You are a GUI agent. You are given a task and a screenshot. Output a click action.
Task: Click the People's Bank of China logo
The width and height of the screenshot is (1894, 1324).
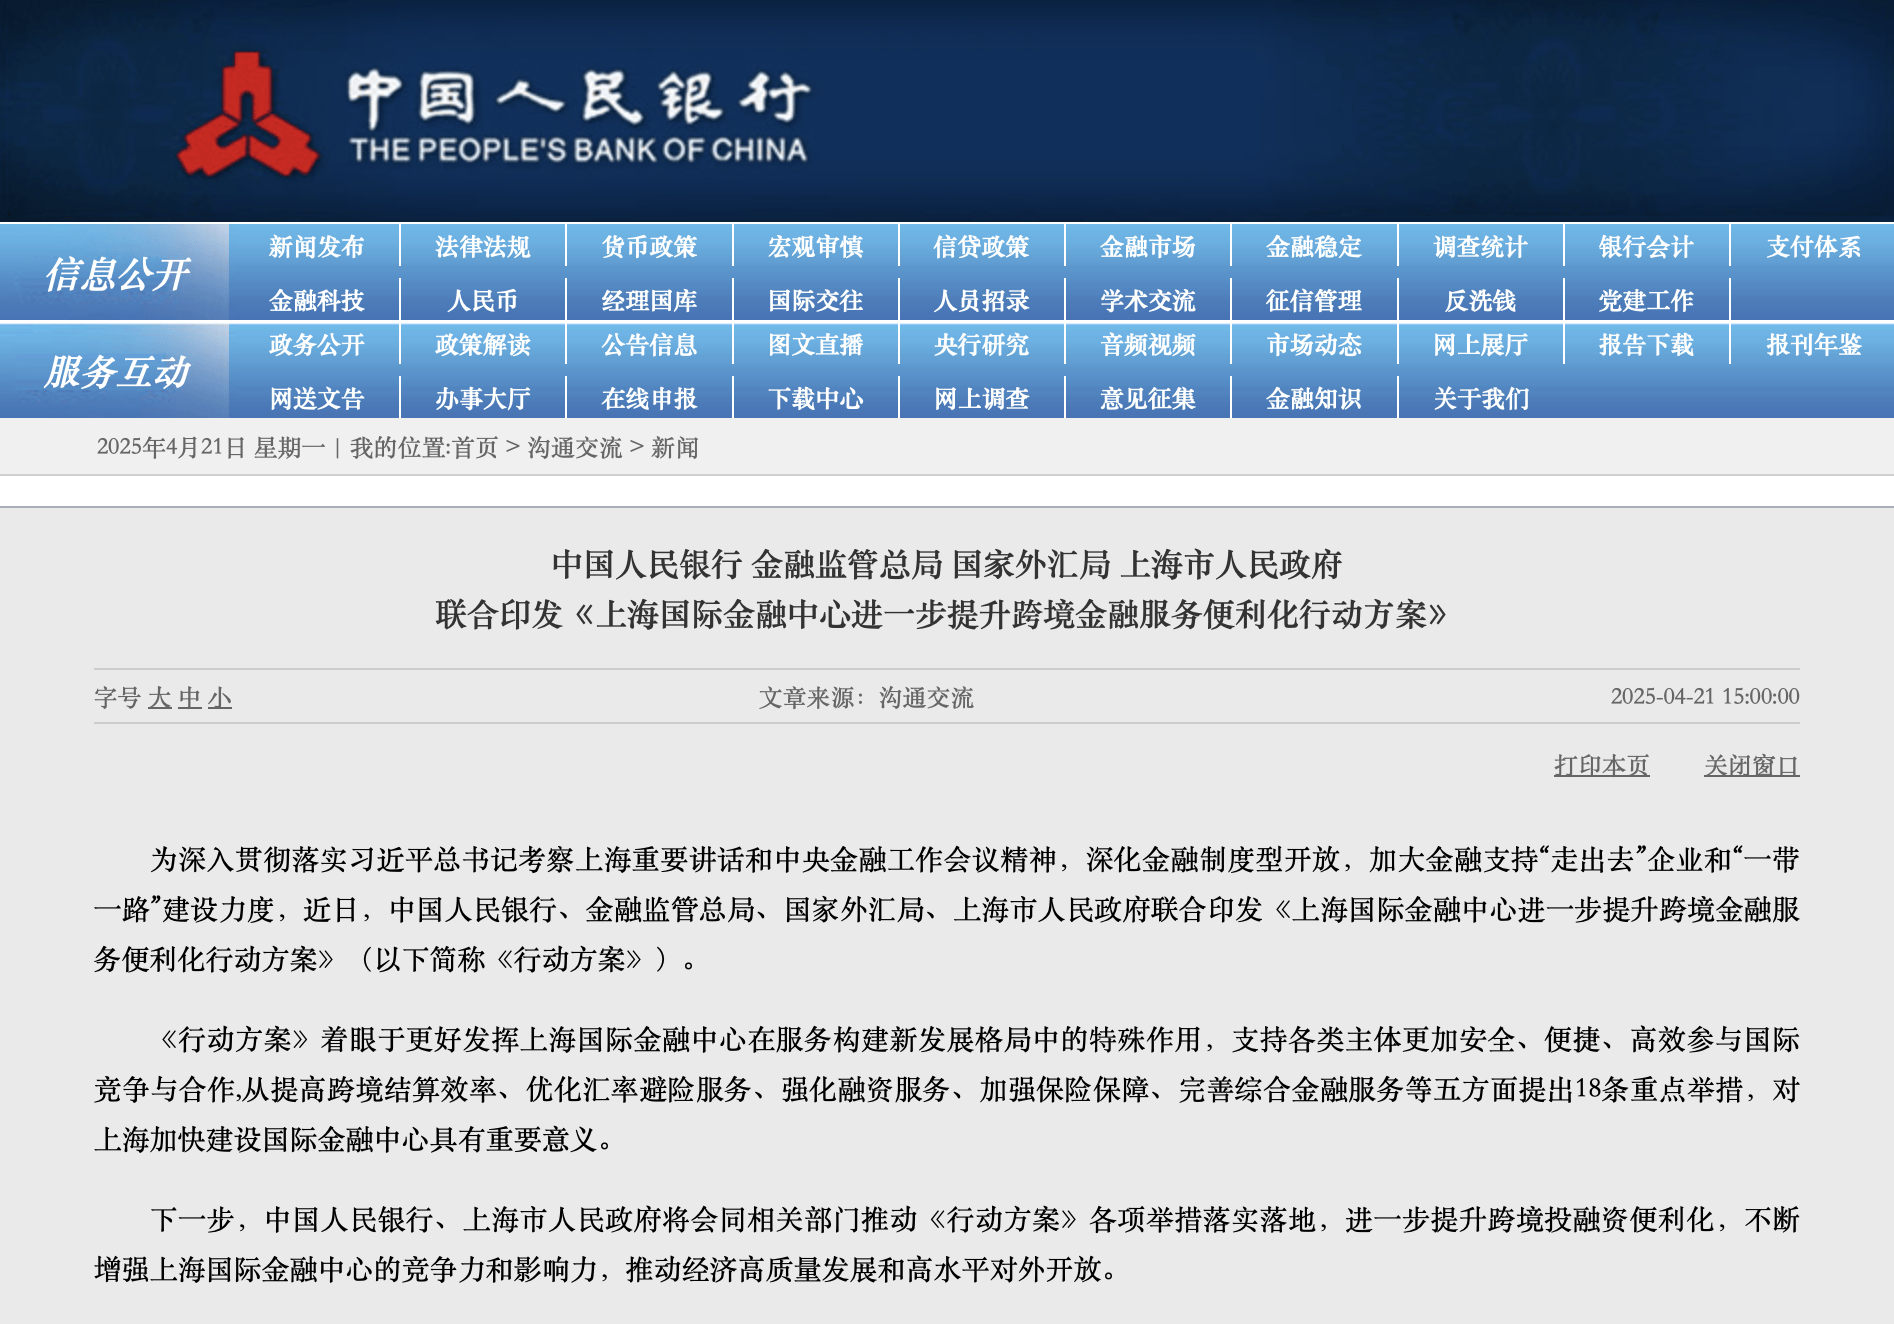pyautogui.click(x=493, y=116)
